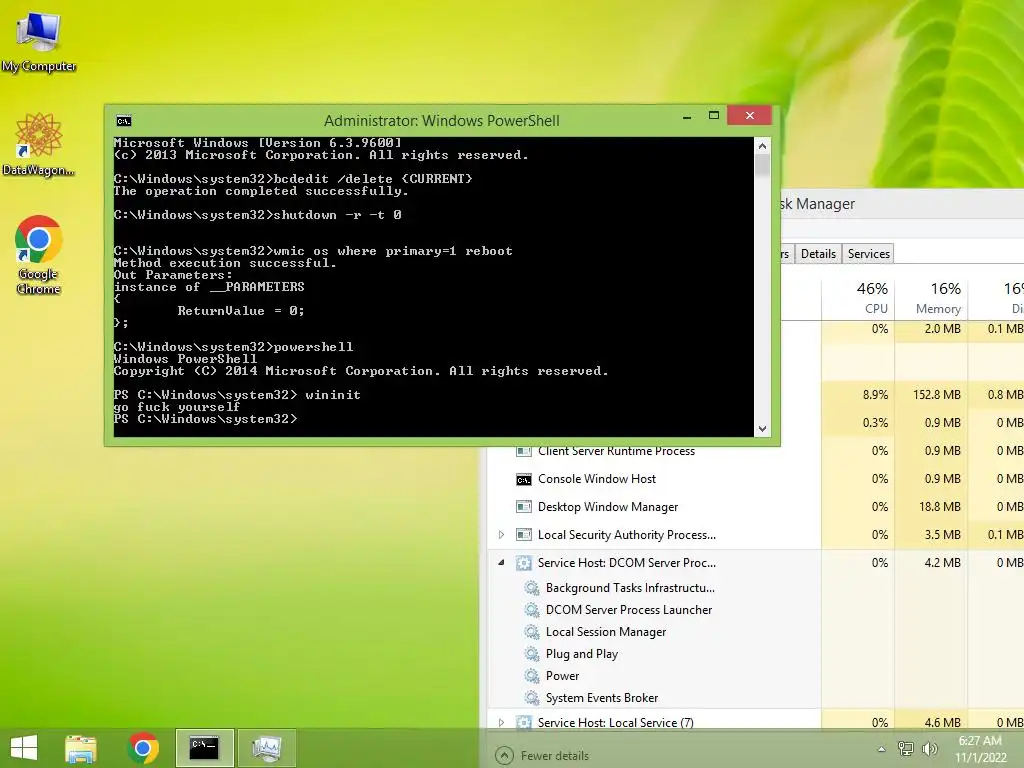Click the Service Host Local Service icon
Viewport: 1024px width, 768px height.
(x=524, y=722)
